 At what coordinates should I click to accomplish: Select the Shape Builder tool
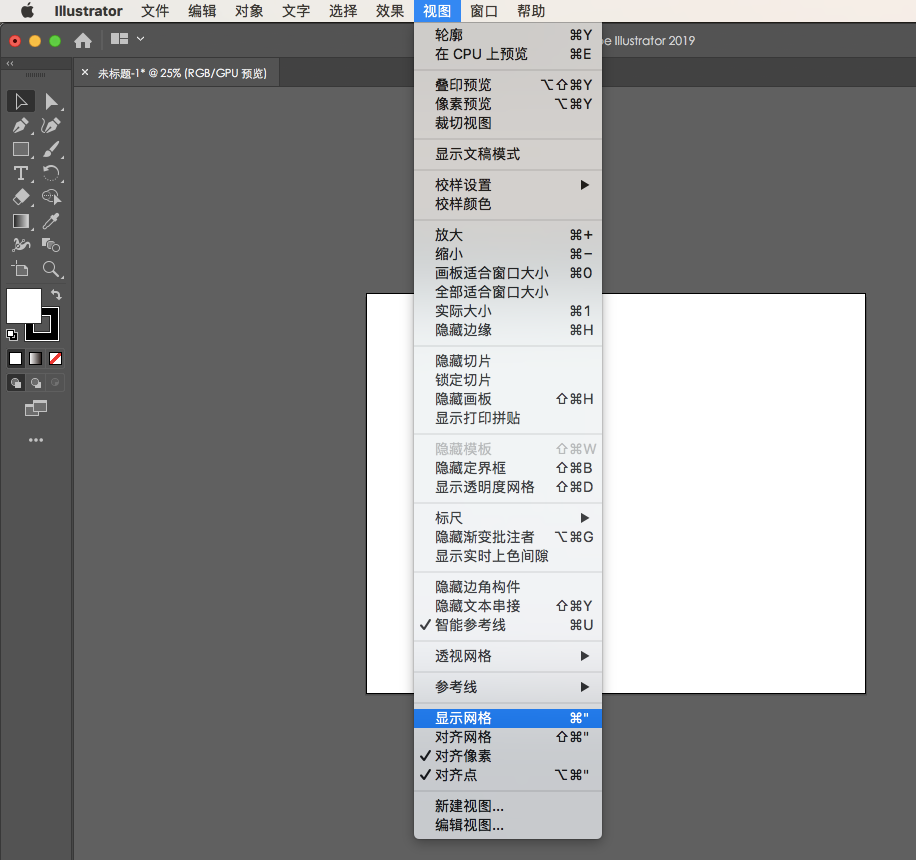coord(51,197)
